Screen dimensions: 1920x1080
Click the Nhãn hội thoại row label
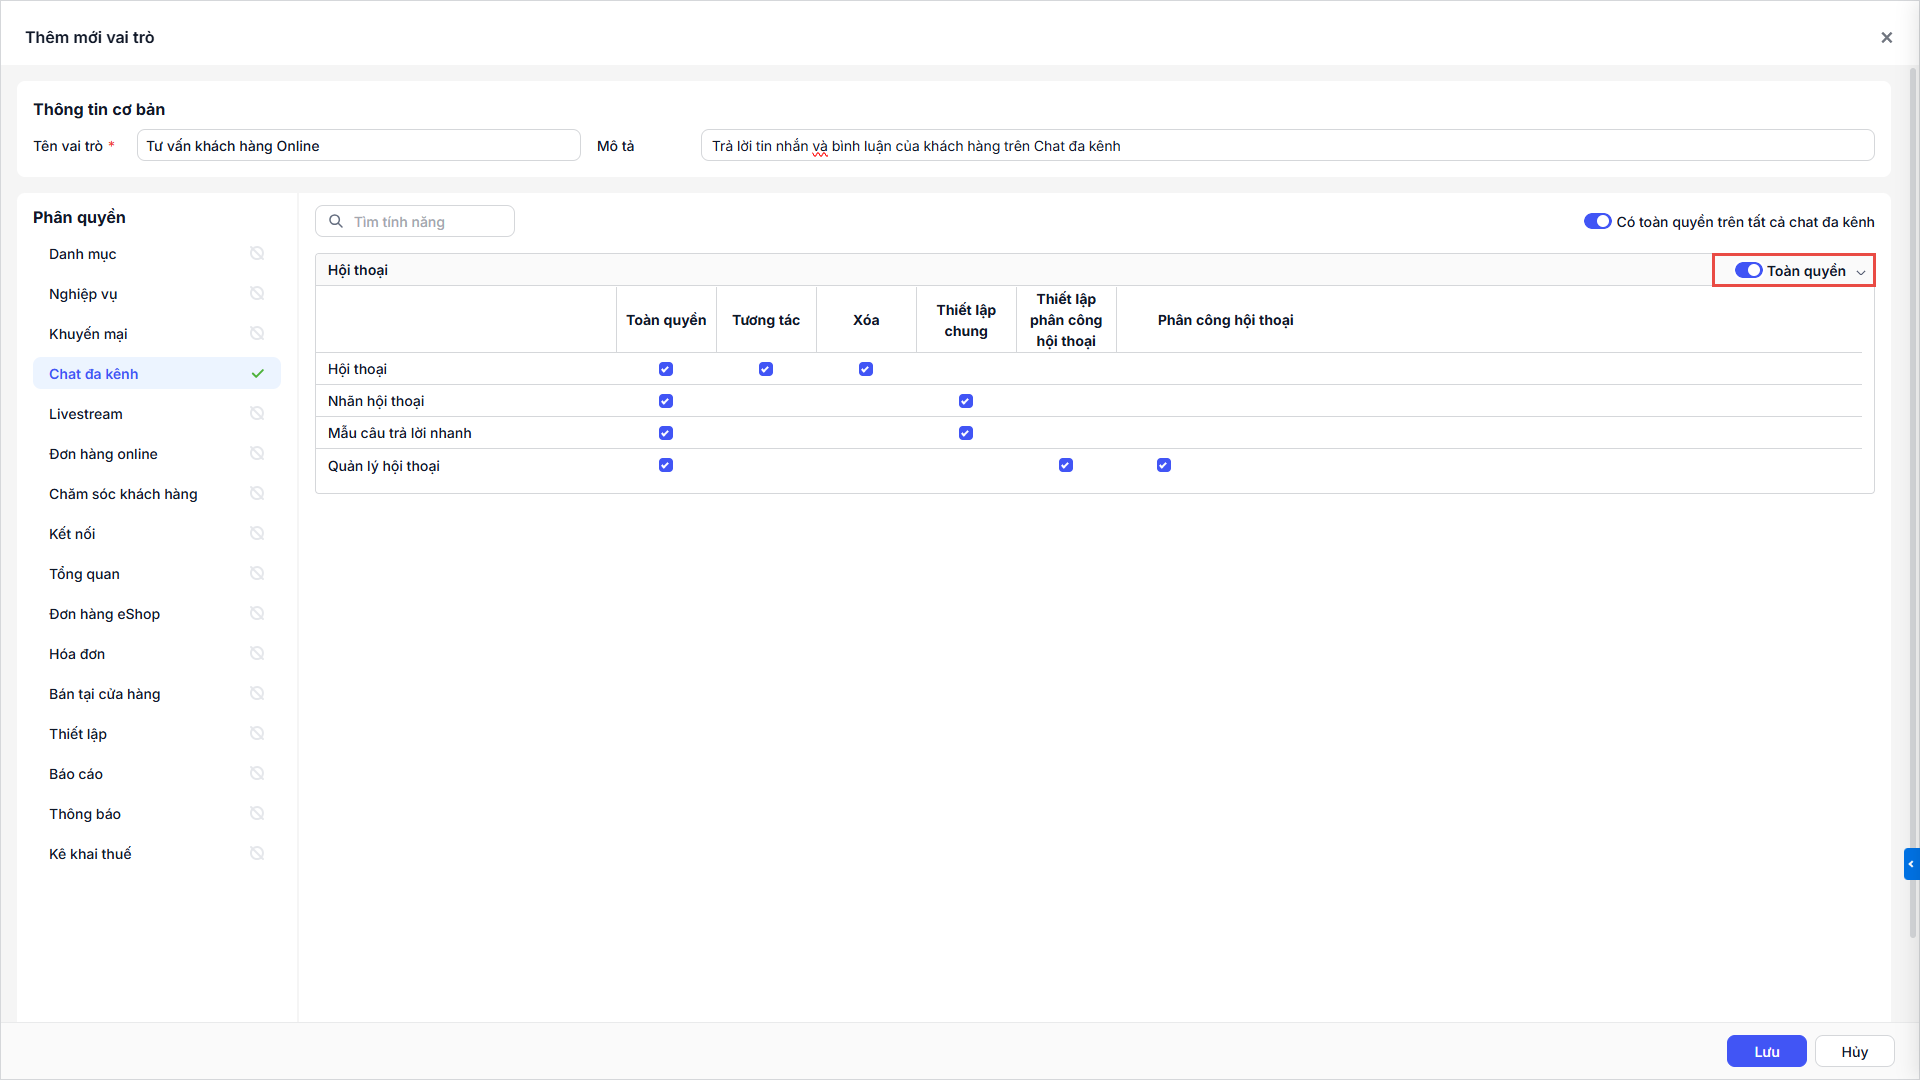(376, 401)
